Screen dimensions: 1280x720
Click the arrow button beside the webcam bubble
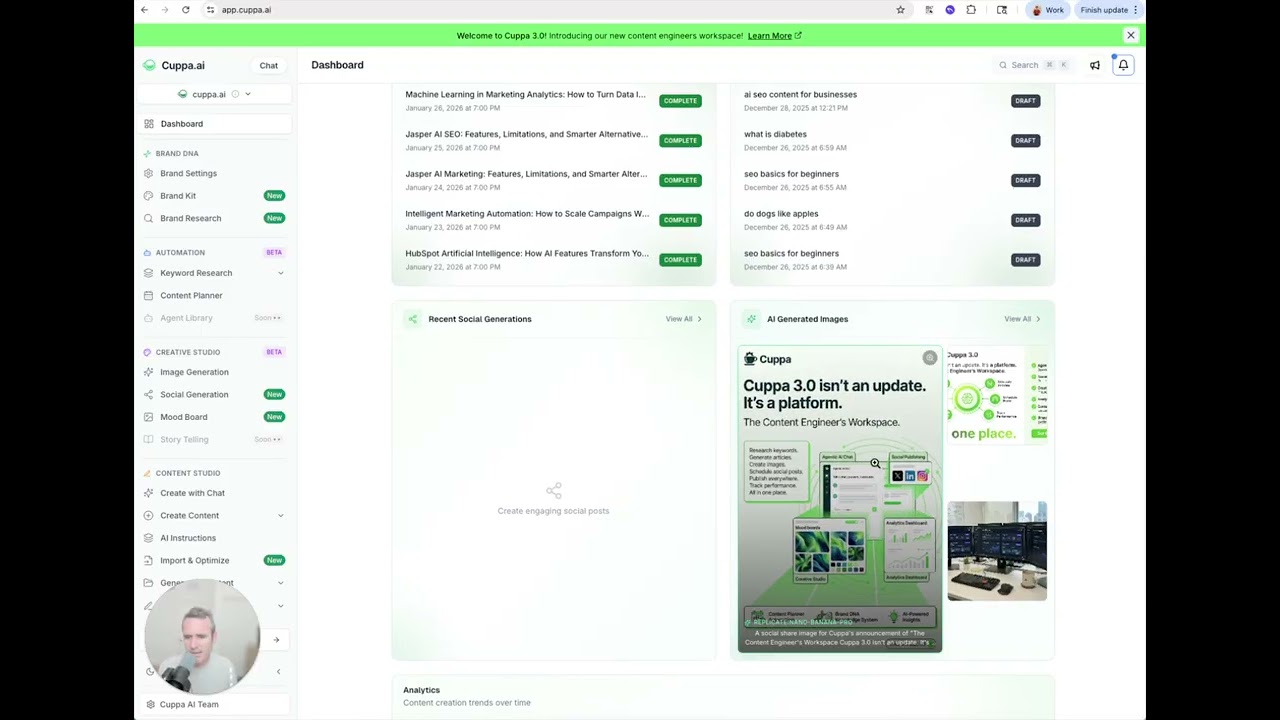pyautogui.click(x=276, y=640)
